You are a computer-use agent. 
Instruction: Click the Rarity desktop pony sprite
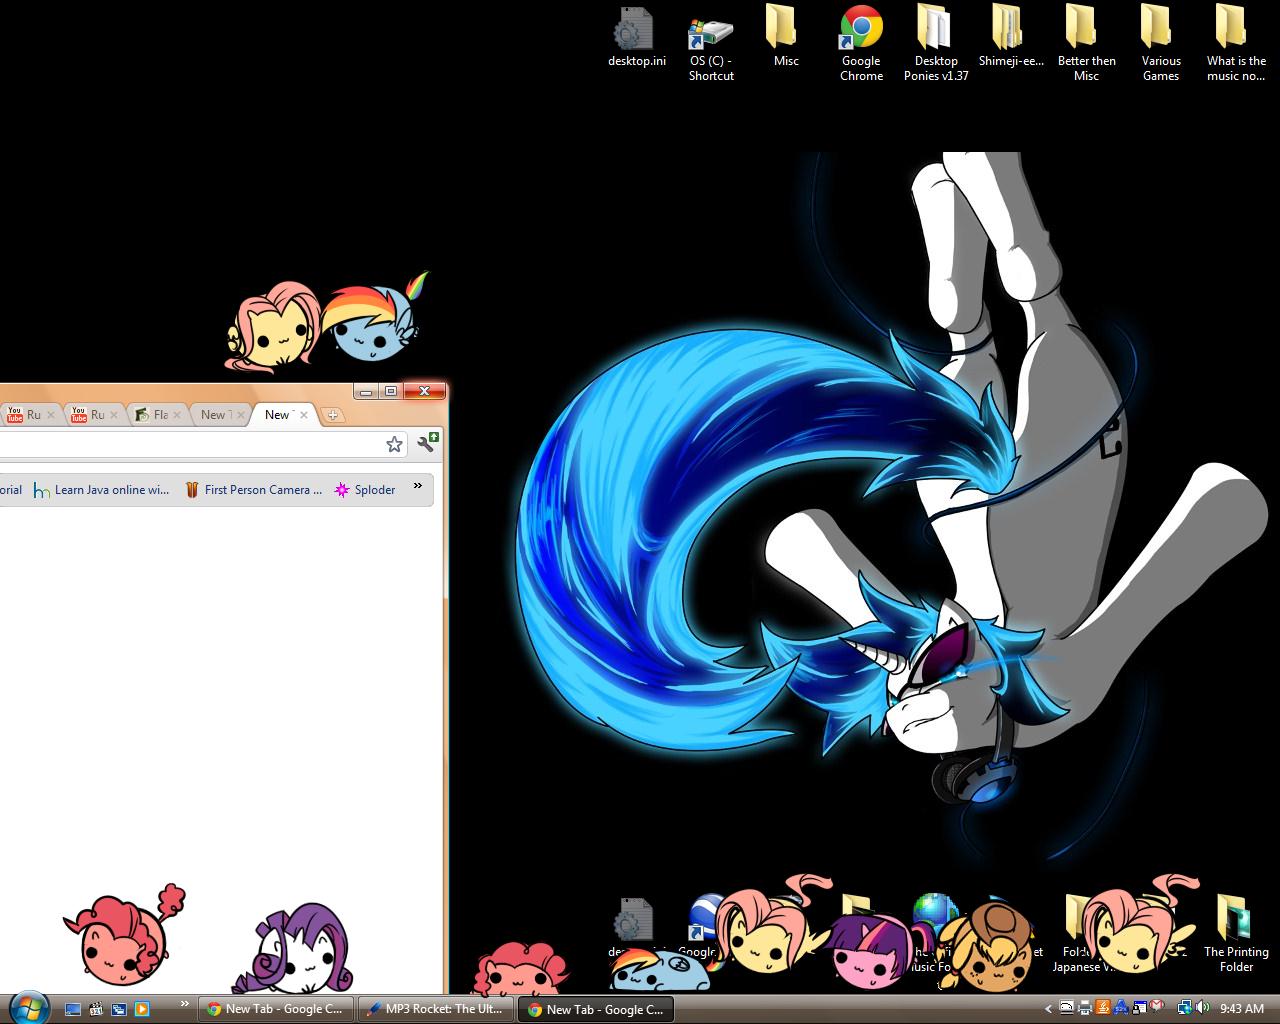pyautogui.click(x=292, y=948)
